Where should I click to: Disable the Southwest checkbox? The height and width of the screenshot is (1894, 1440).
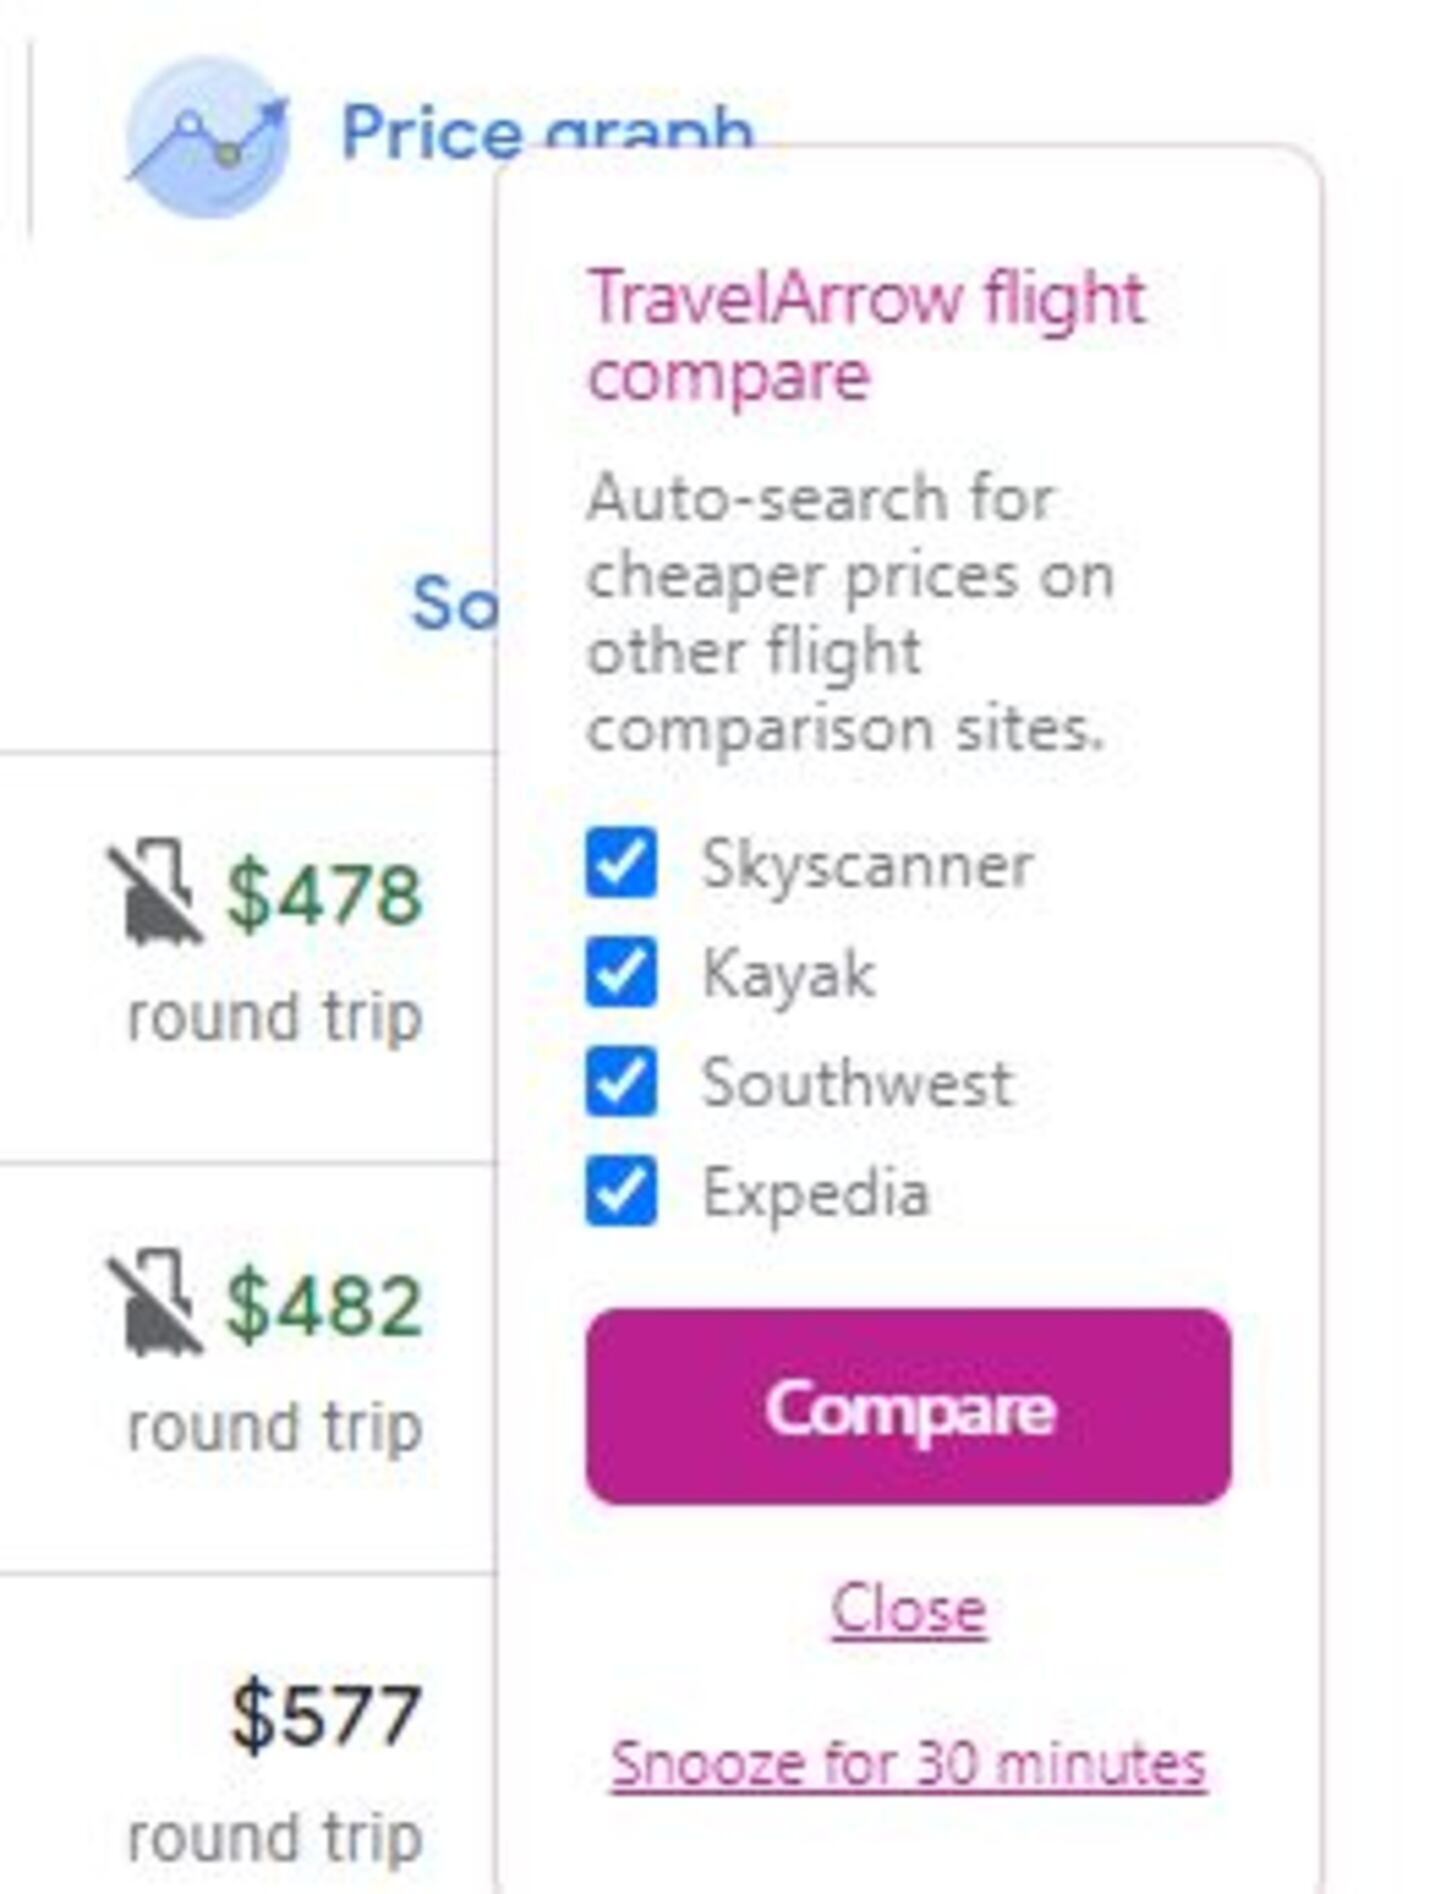621,1081
